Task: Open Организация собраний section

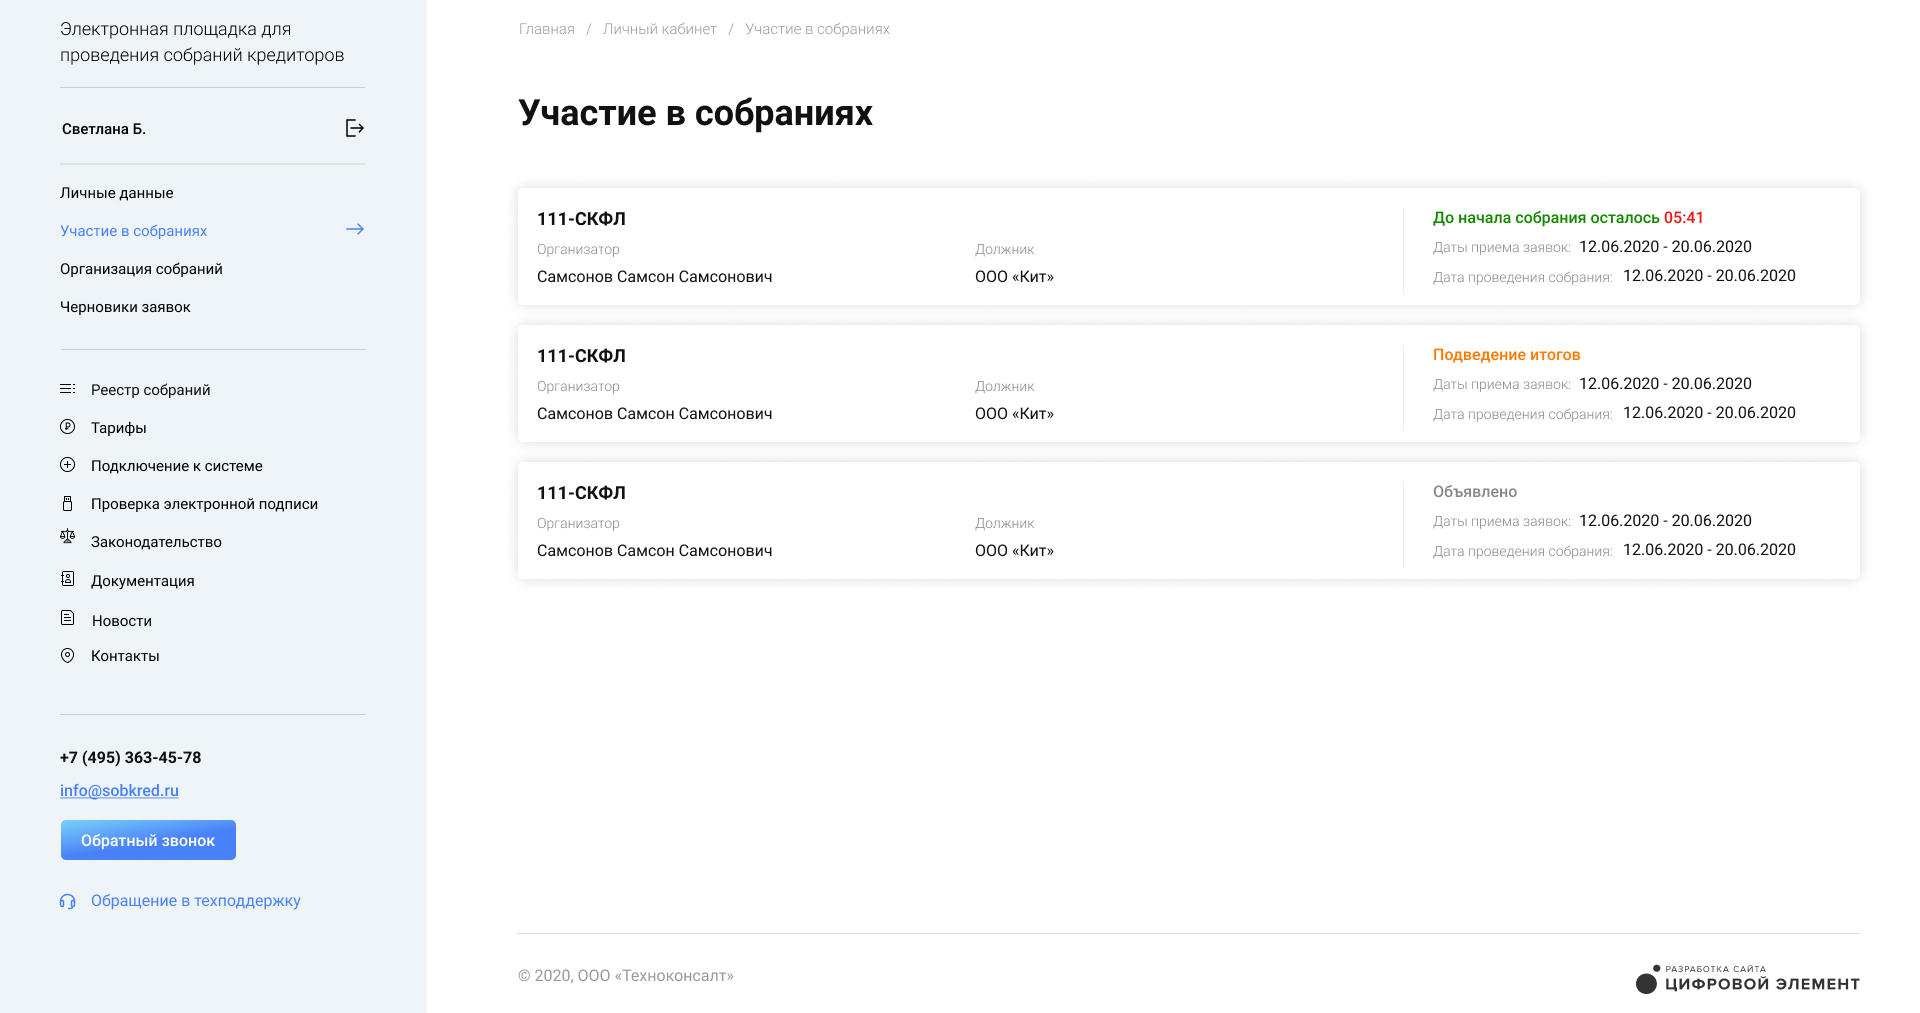Action: (141, 269)
